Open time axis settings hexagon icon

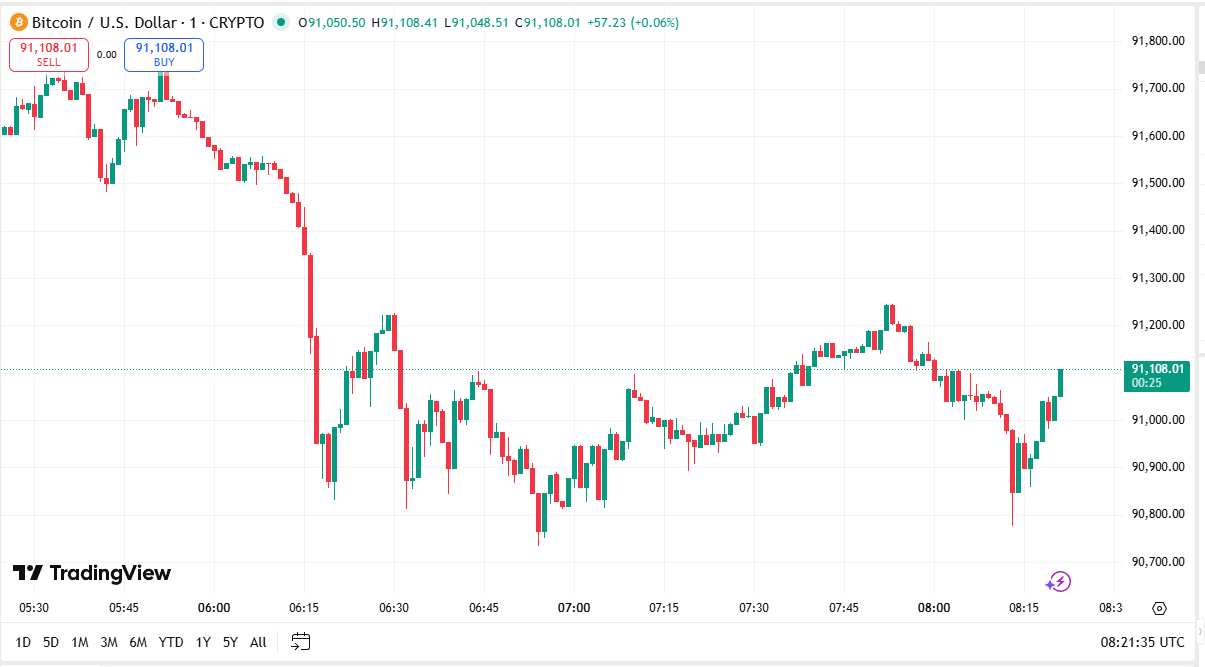coord(1159,608)
